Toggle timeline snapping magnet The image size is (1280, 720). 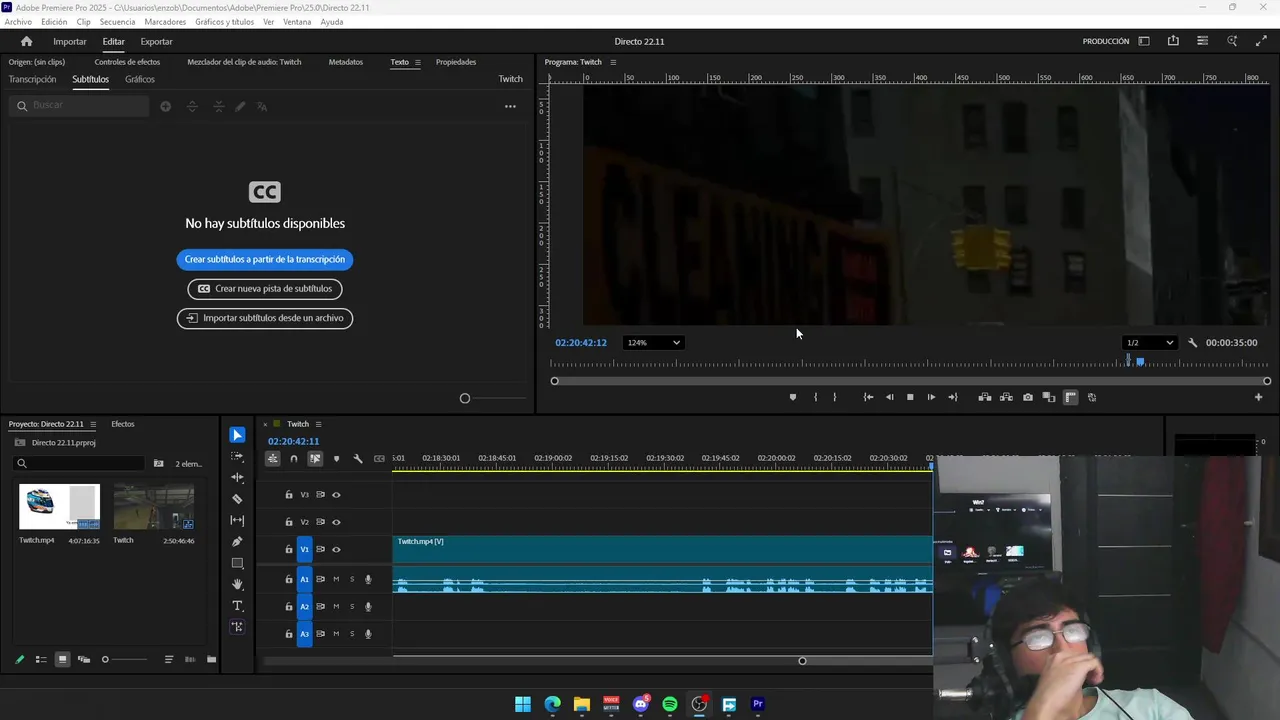point(293,459)
